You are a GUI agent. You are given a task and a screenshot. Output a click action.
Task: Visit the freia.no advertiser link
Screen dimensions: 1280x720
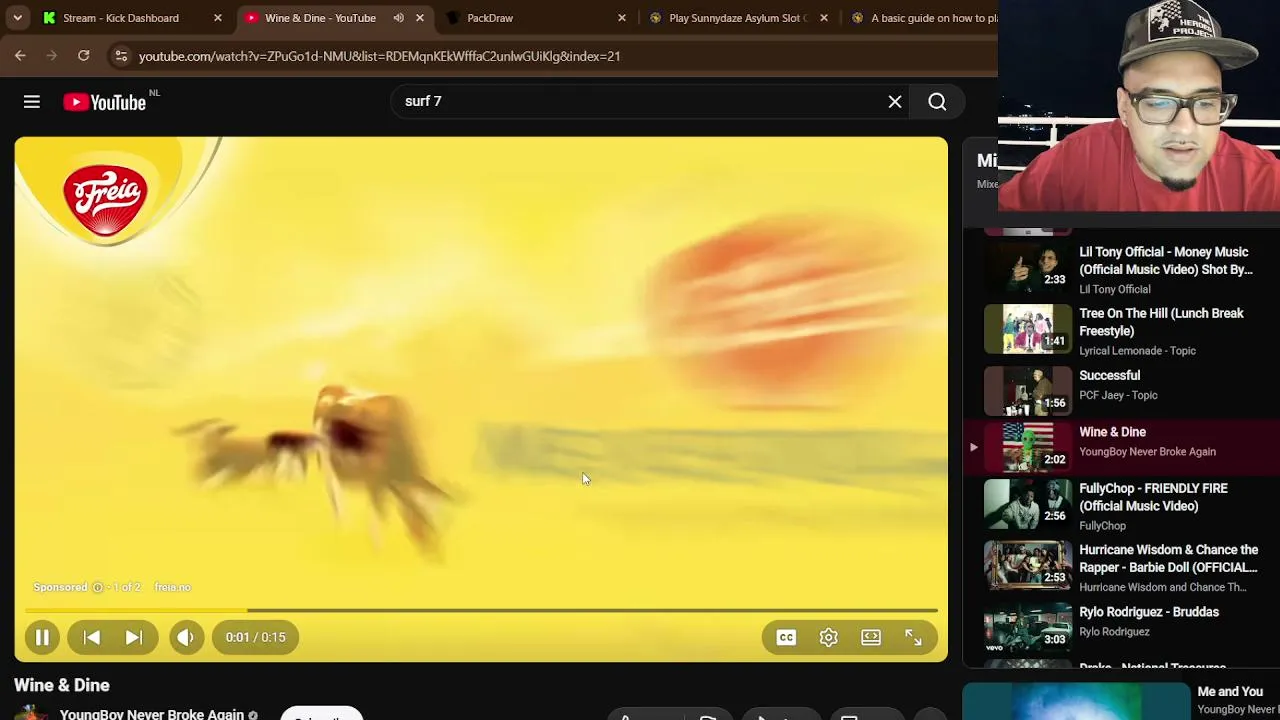[172, 587]
